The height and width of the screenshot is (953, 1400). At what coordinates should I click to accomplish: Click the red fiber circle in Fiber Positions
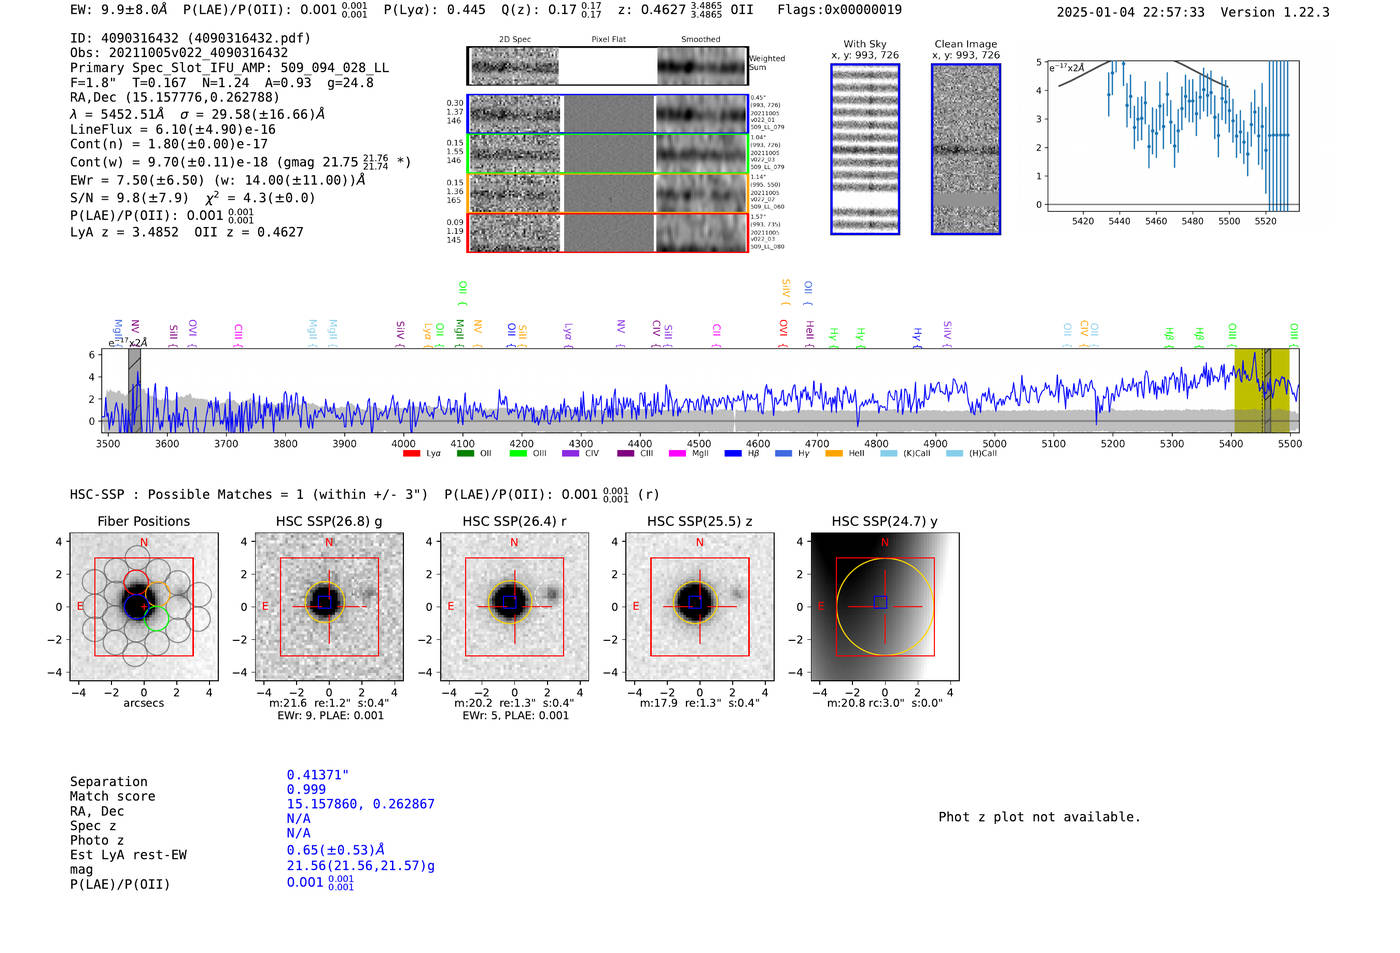click(136, 581)
